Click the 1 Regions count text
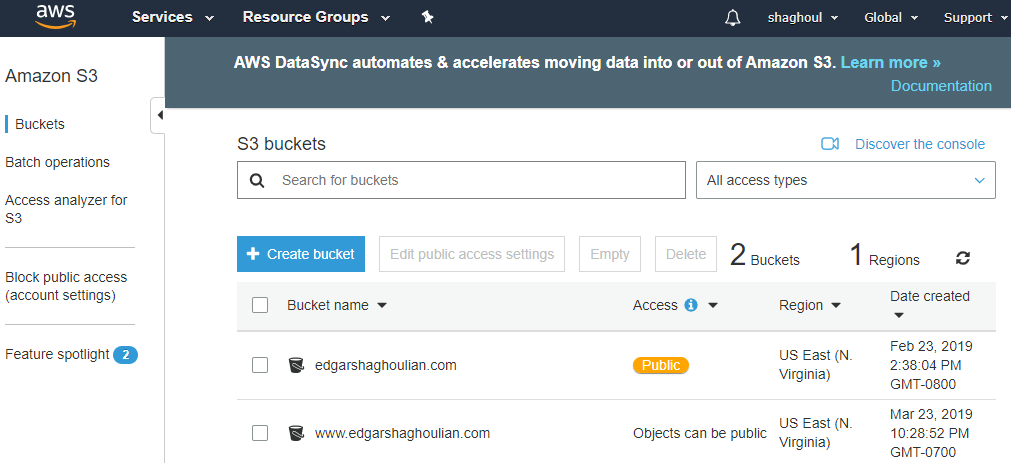1011x463 pixels. [885, 255]
